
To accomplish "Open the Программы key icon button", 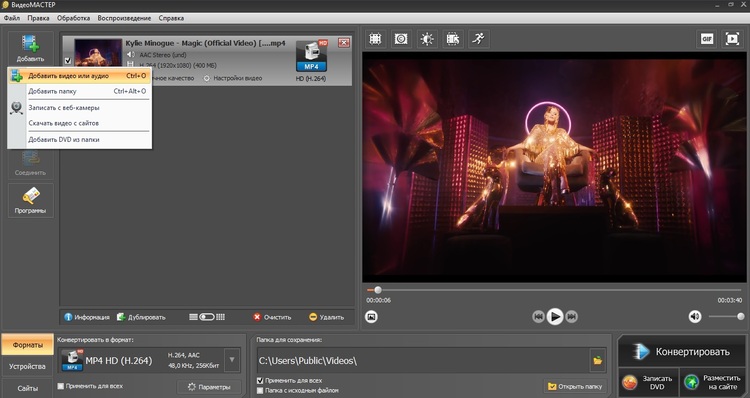I will pyautogui.click(x=31, y=200).
